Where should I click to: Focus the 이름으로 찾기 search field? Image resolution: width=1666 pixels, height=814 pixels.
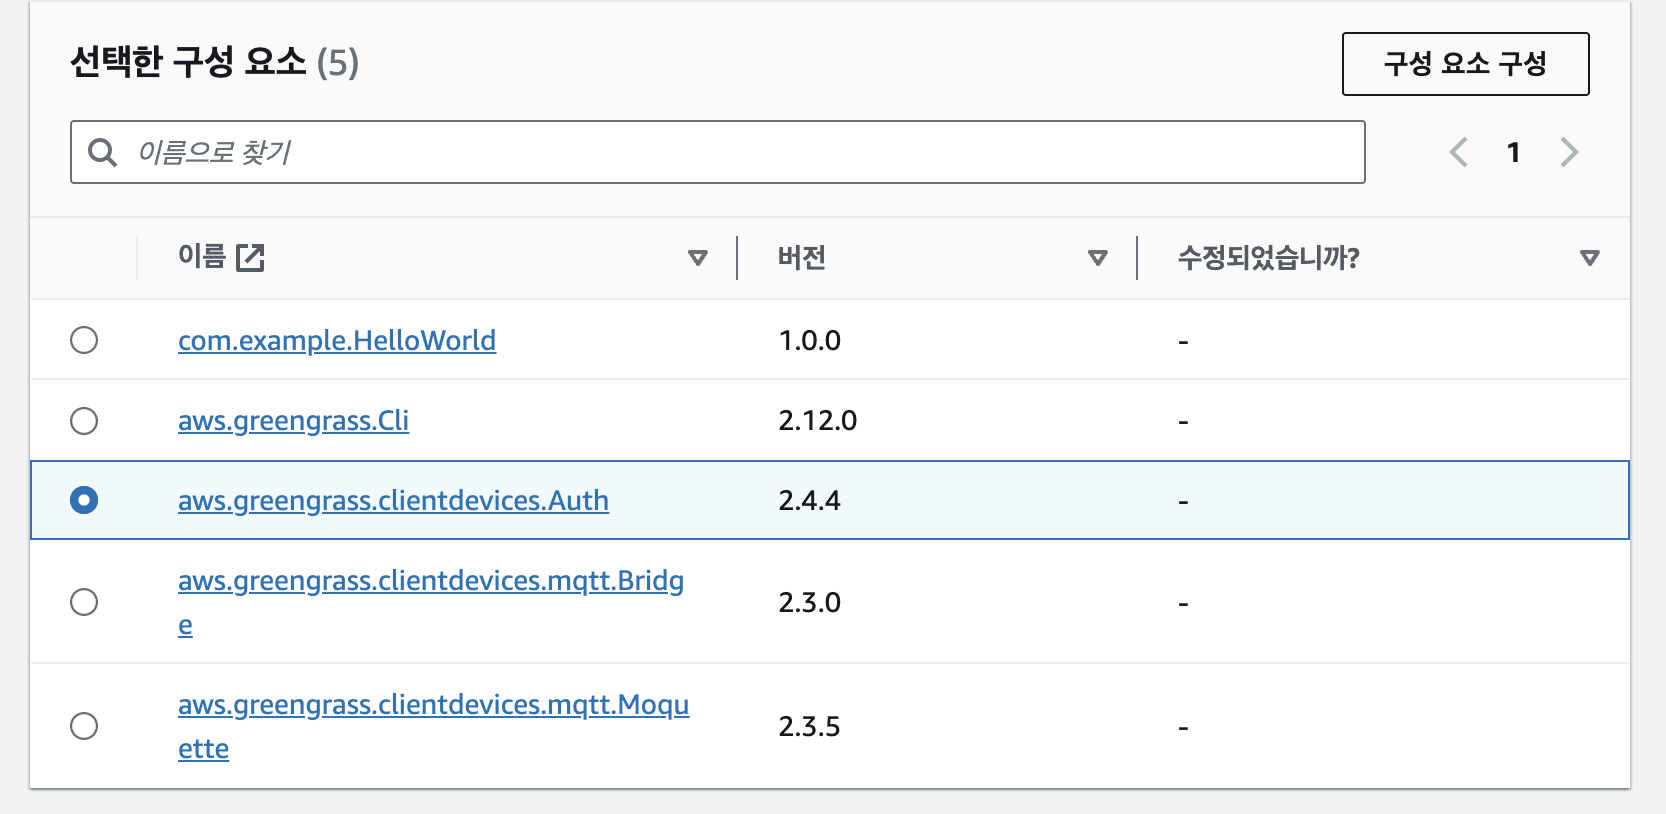[x=717, y=152]
